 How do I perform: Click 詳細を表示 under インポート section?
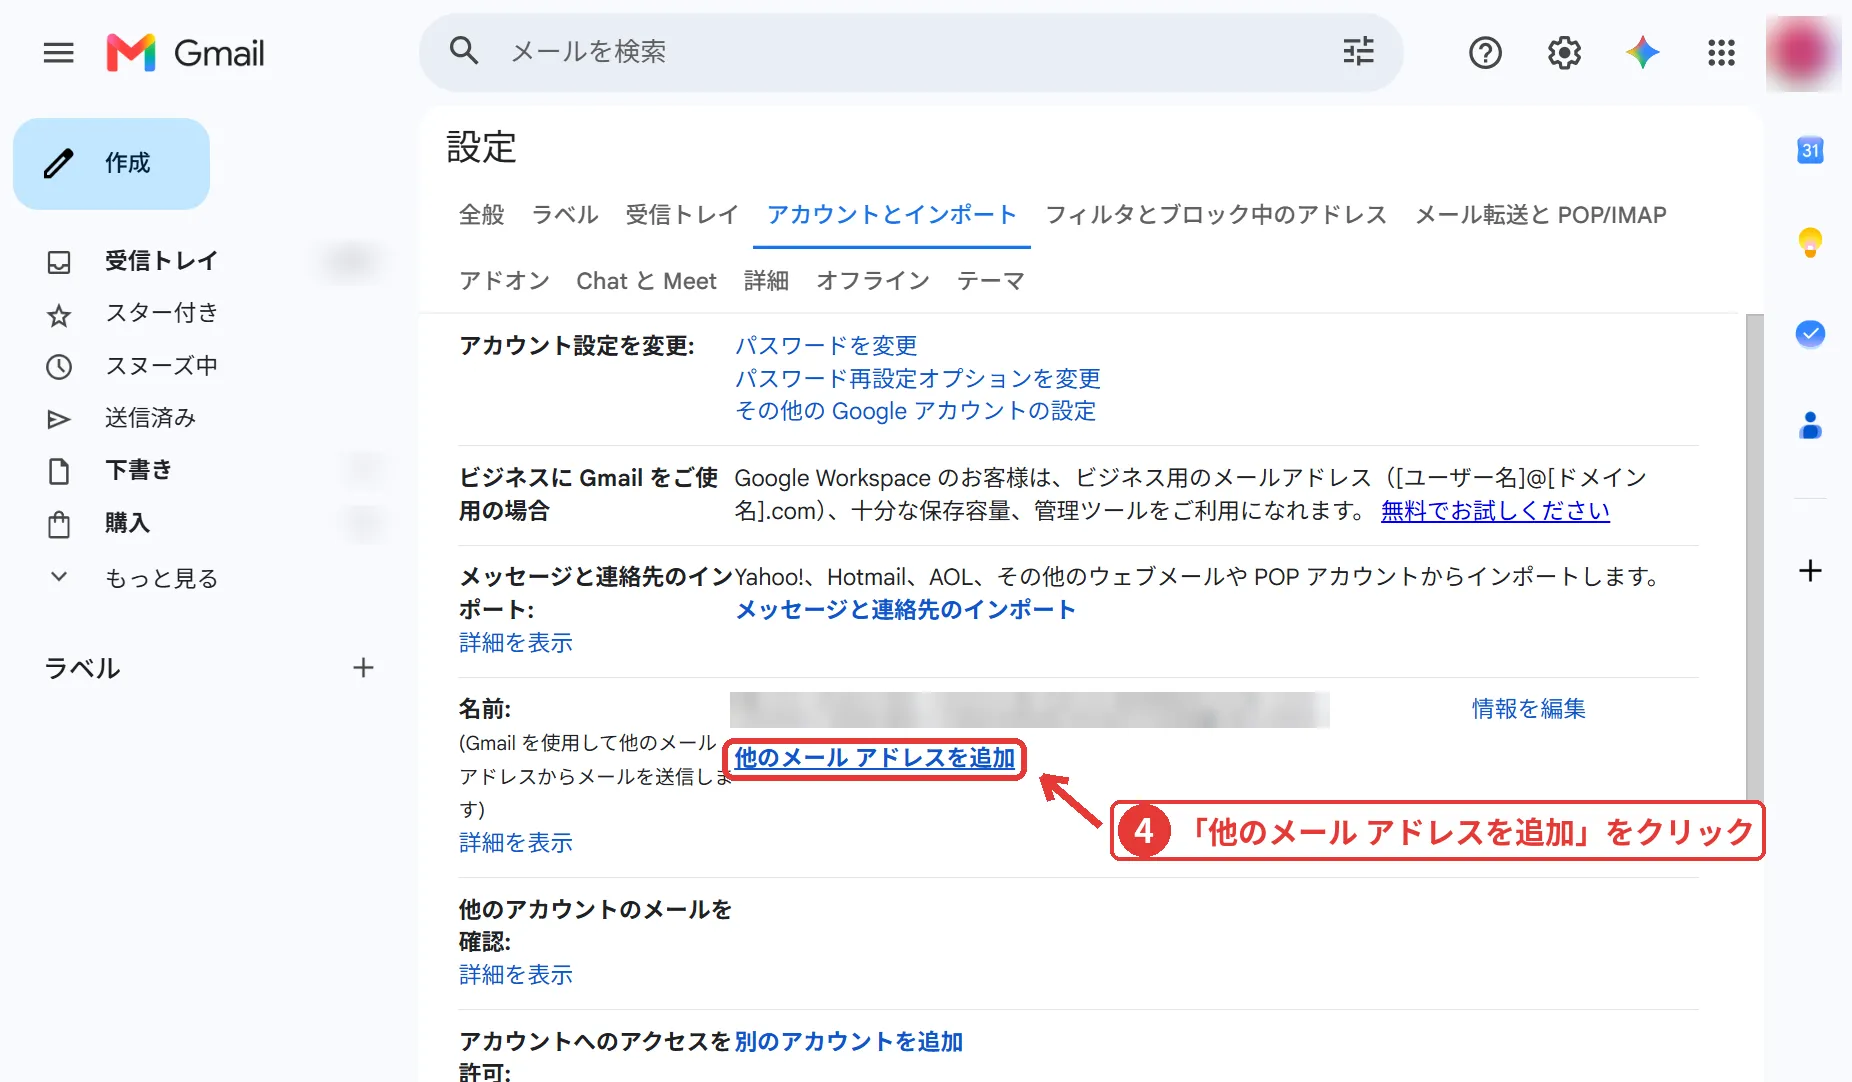pyautogui.click(x=515, y=643)
